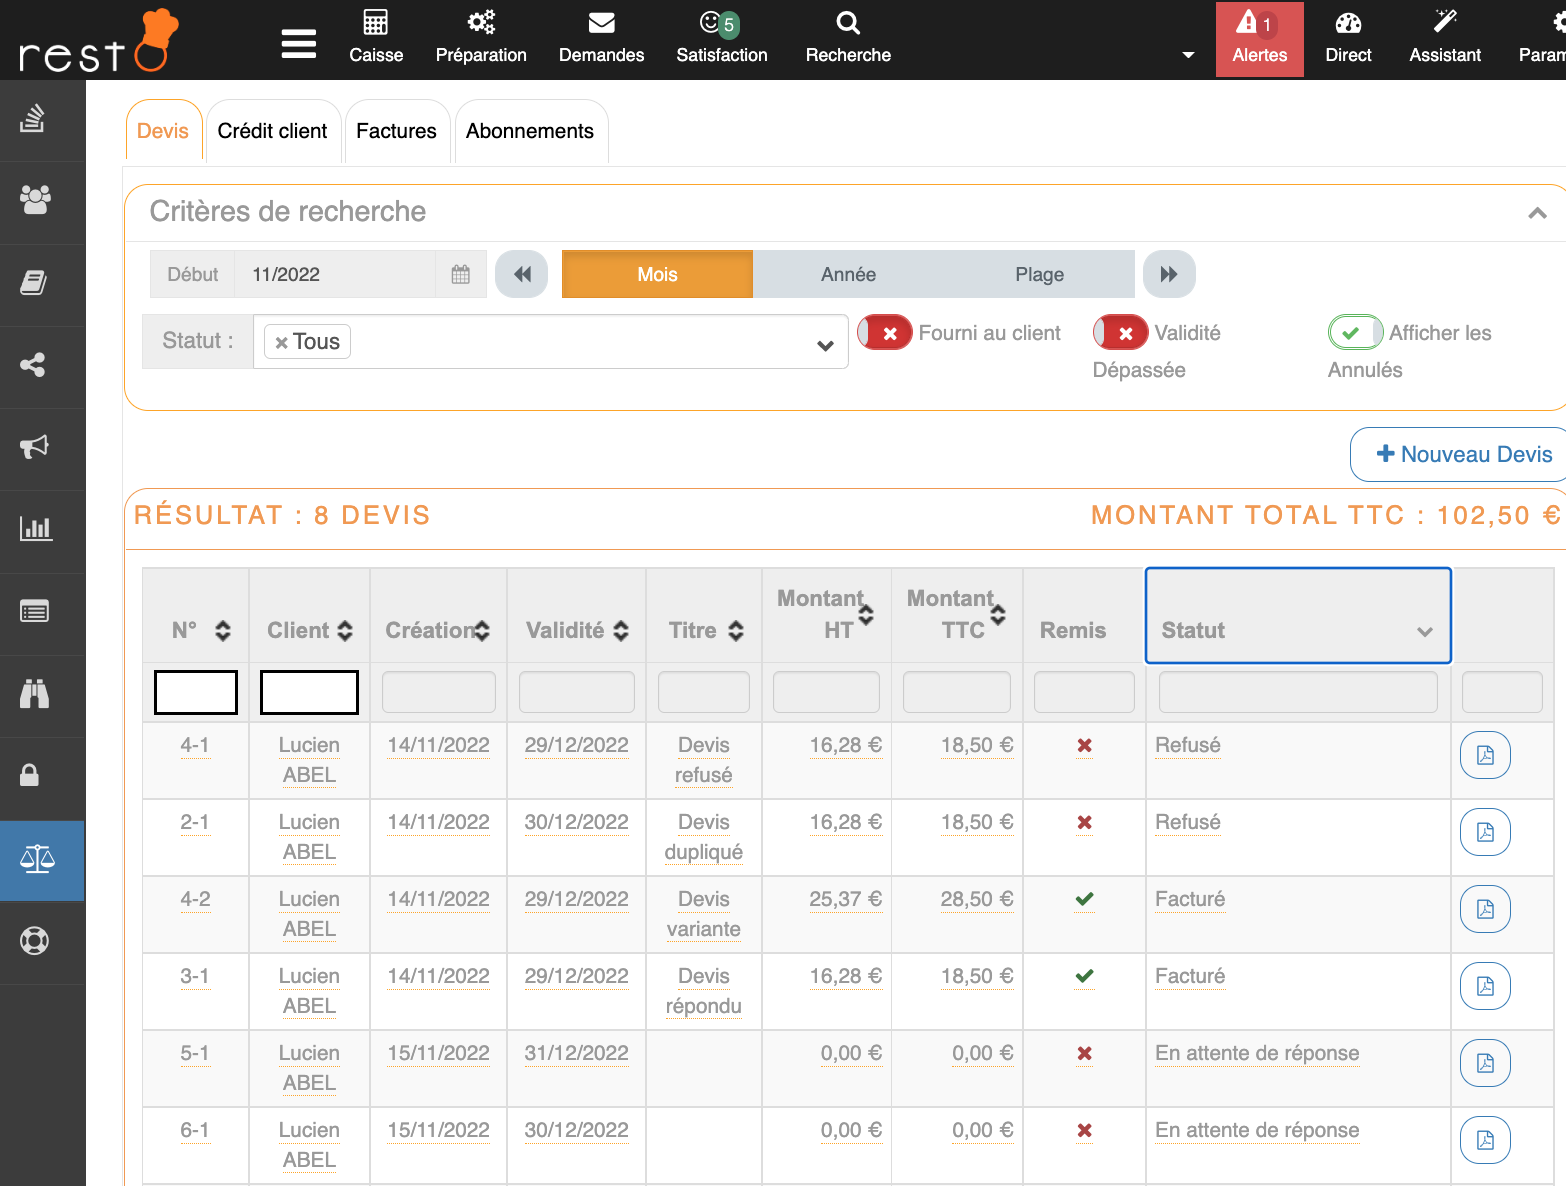Viewport: 1566px width, 1186px height.
Task: Switch to the Abonnements tab
Action: point(530,131)
